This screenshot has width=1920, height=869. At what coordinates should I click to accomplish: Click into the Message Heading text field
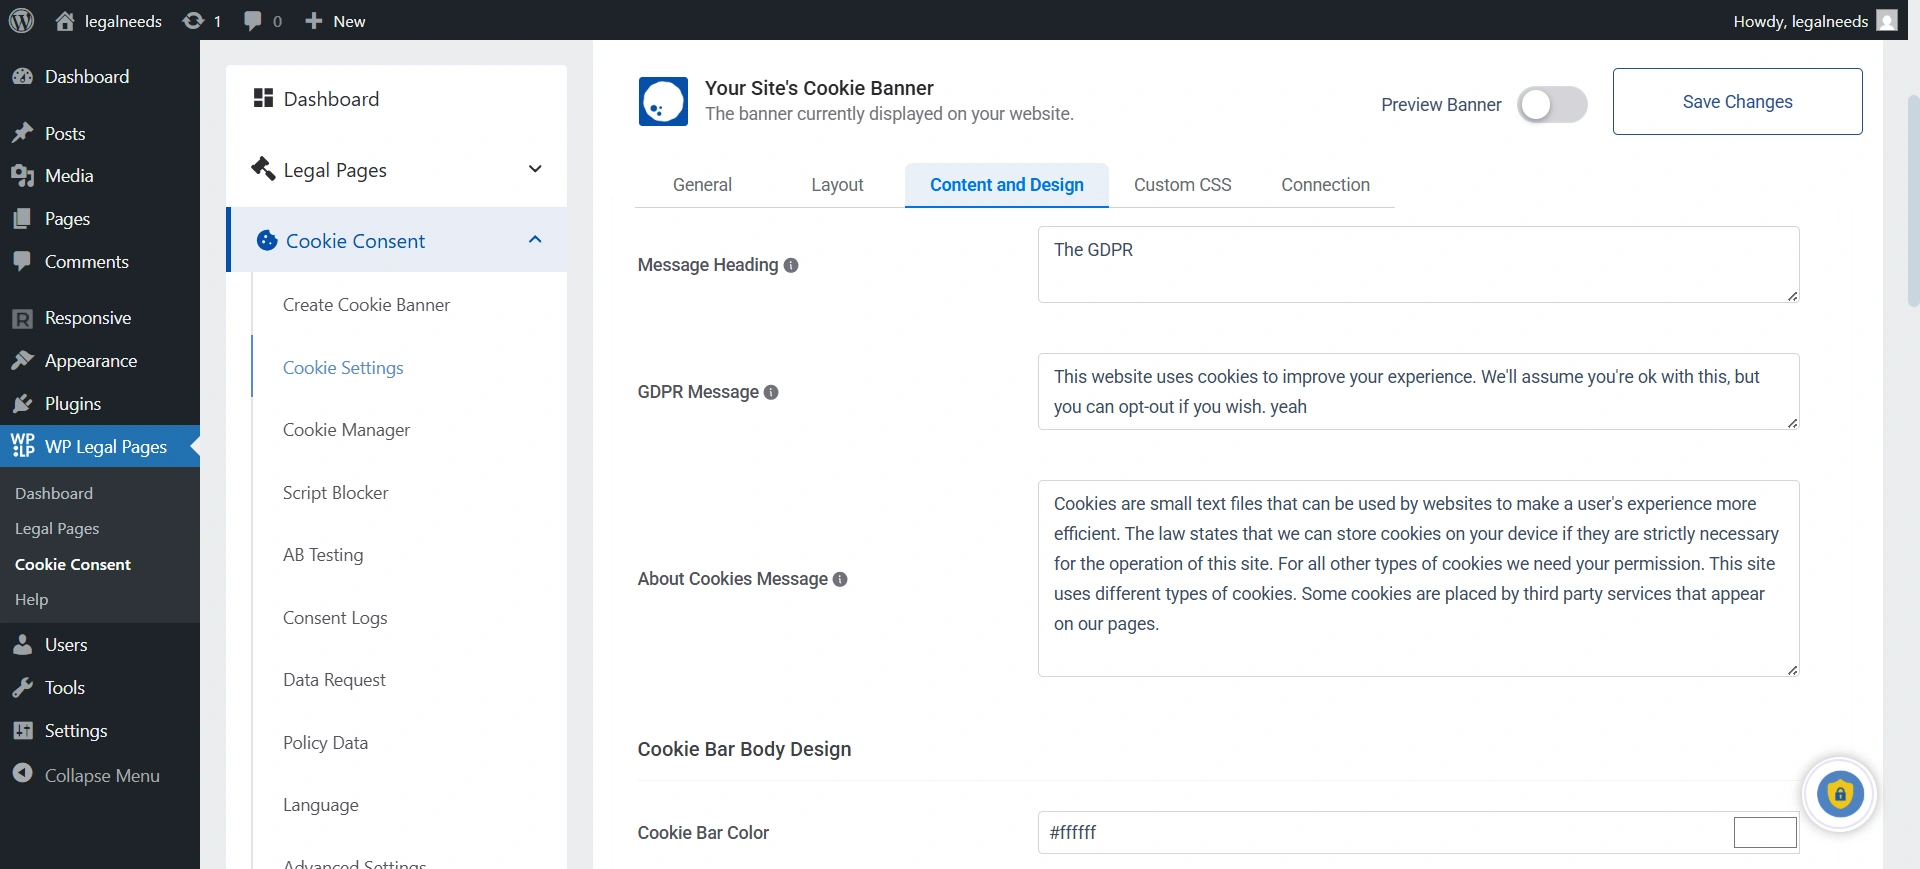tap(1417, 264)
